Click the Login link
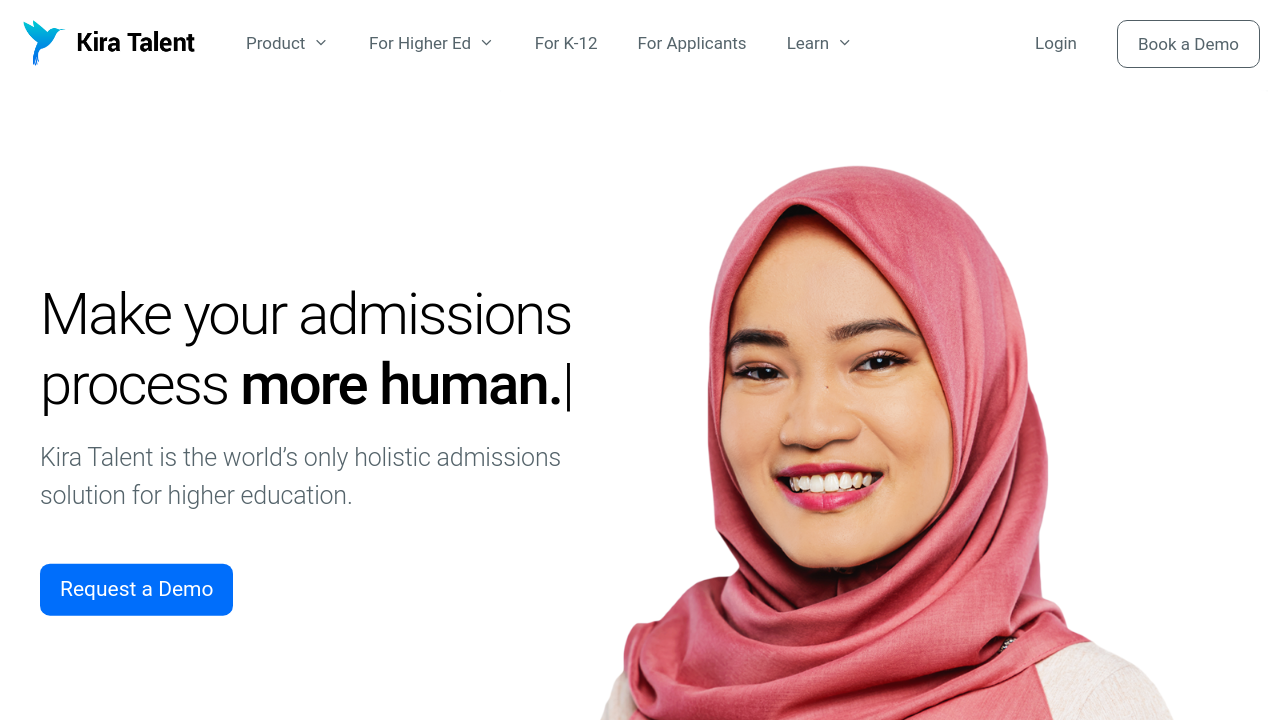Viewport: 1280px width, 720px height. click(1056, 43)
